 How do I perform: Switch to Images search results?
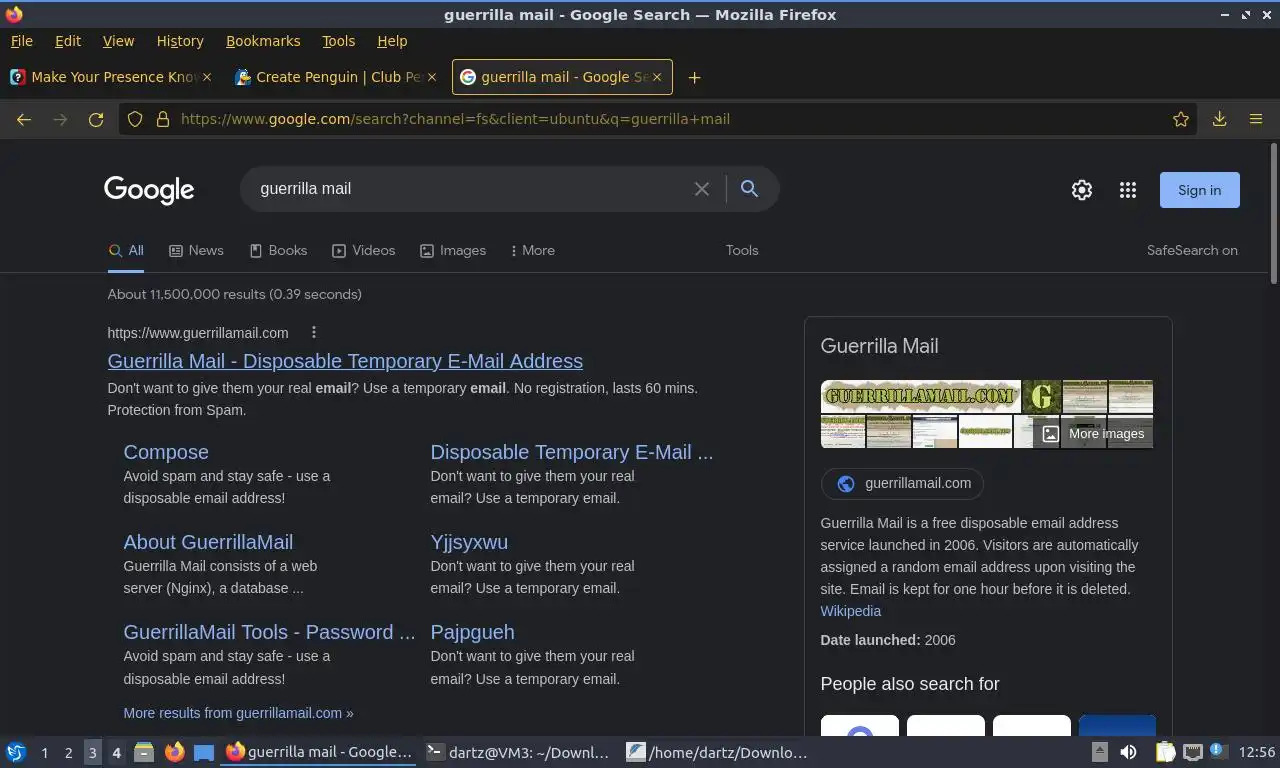453,251
